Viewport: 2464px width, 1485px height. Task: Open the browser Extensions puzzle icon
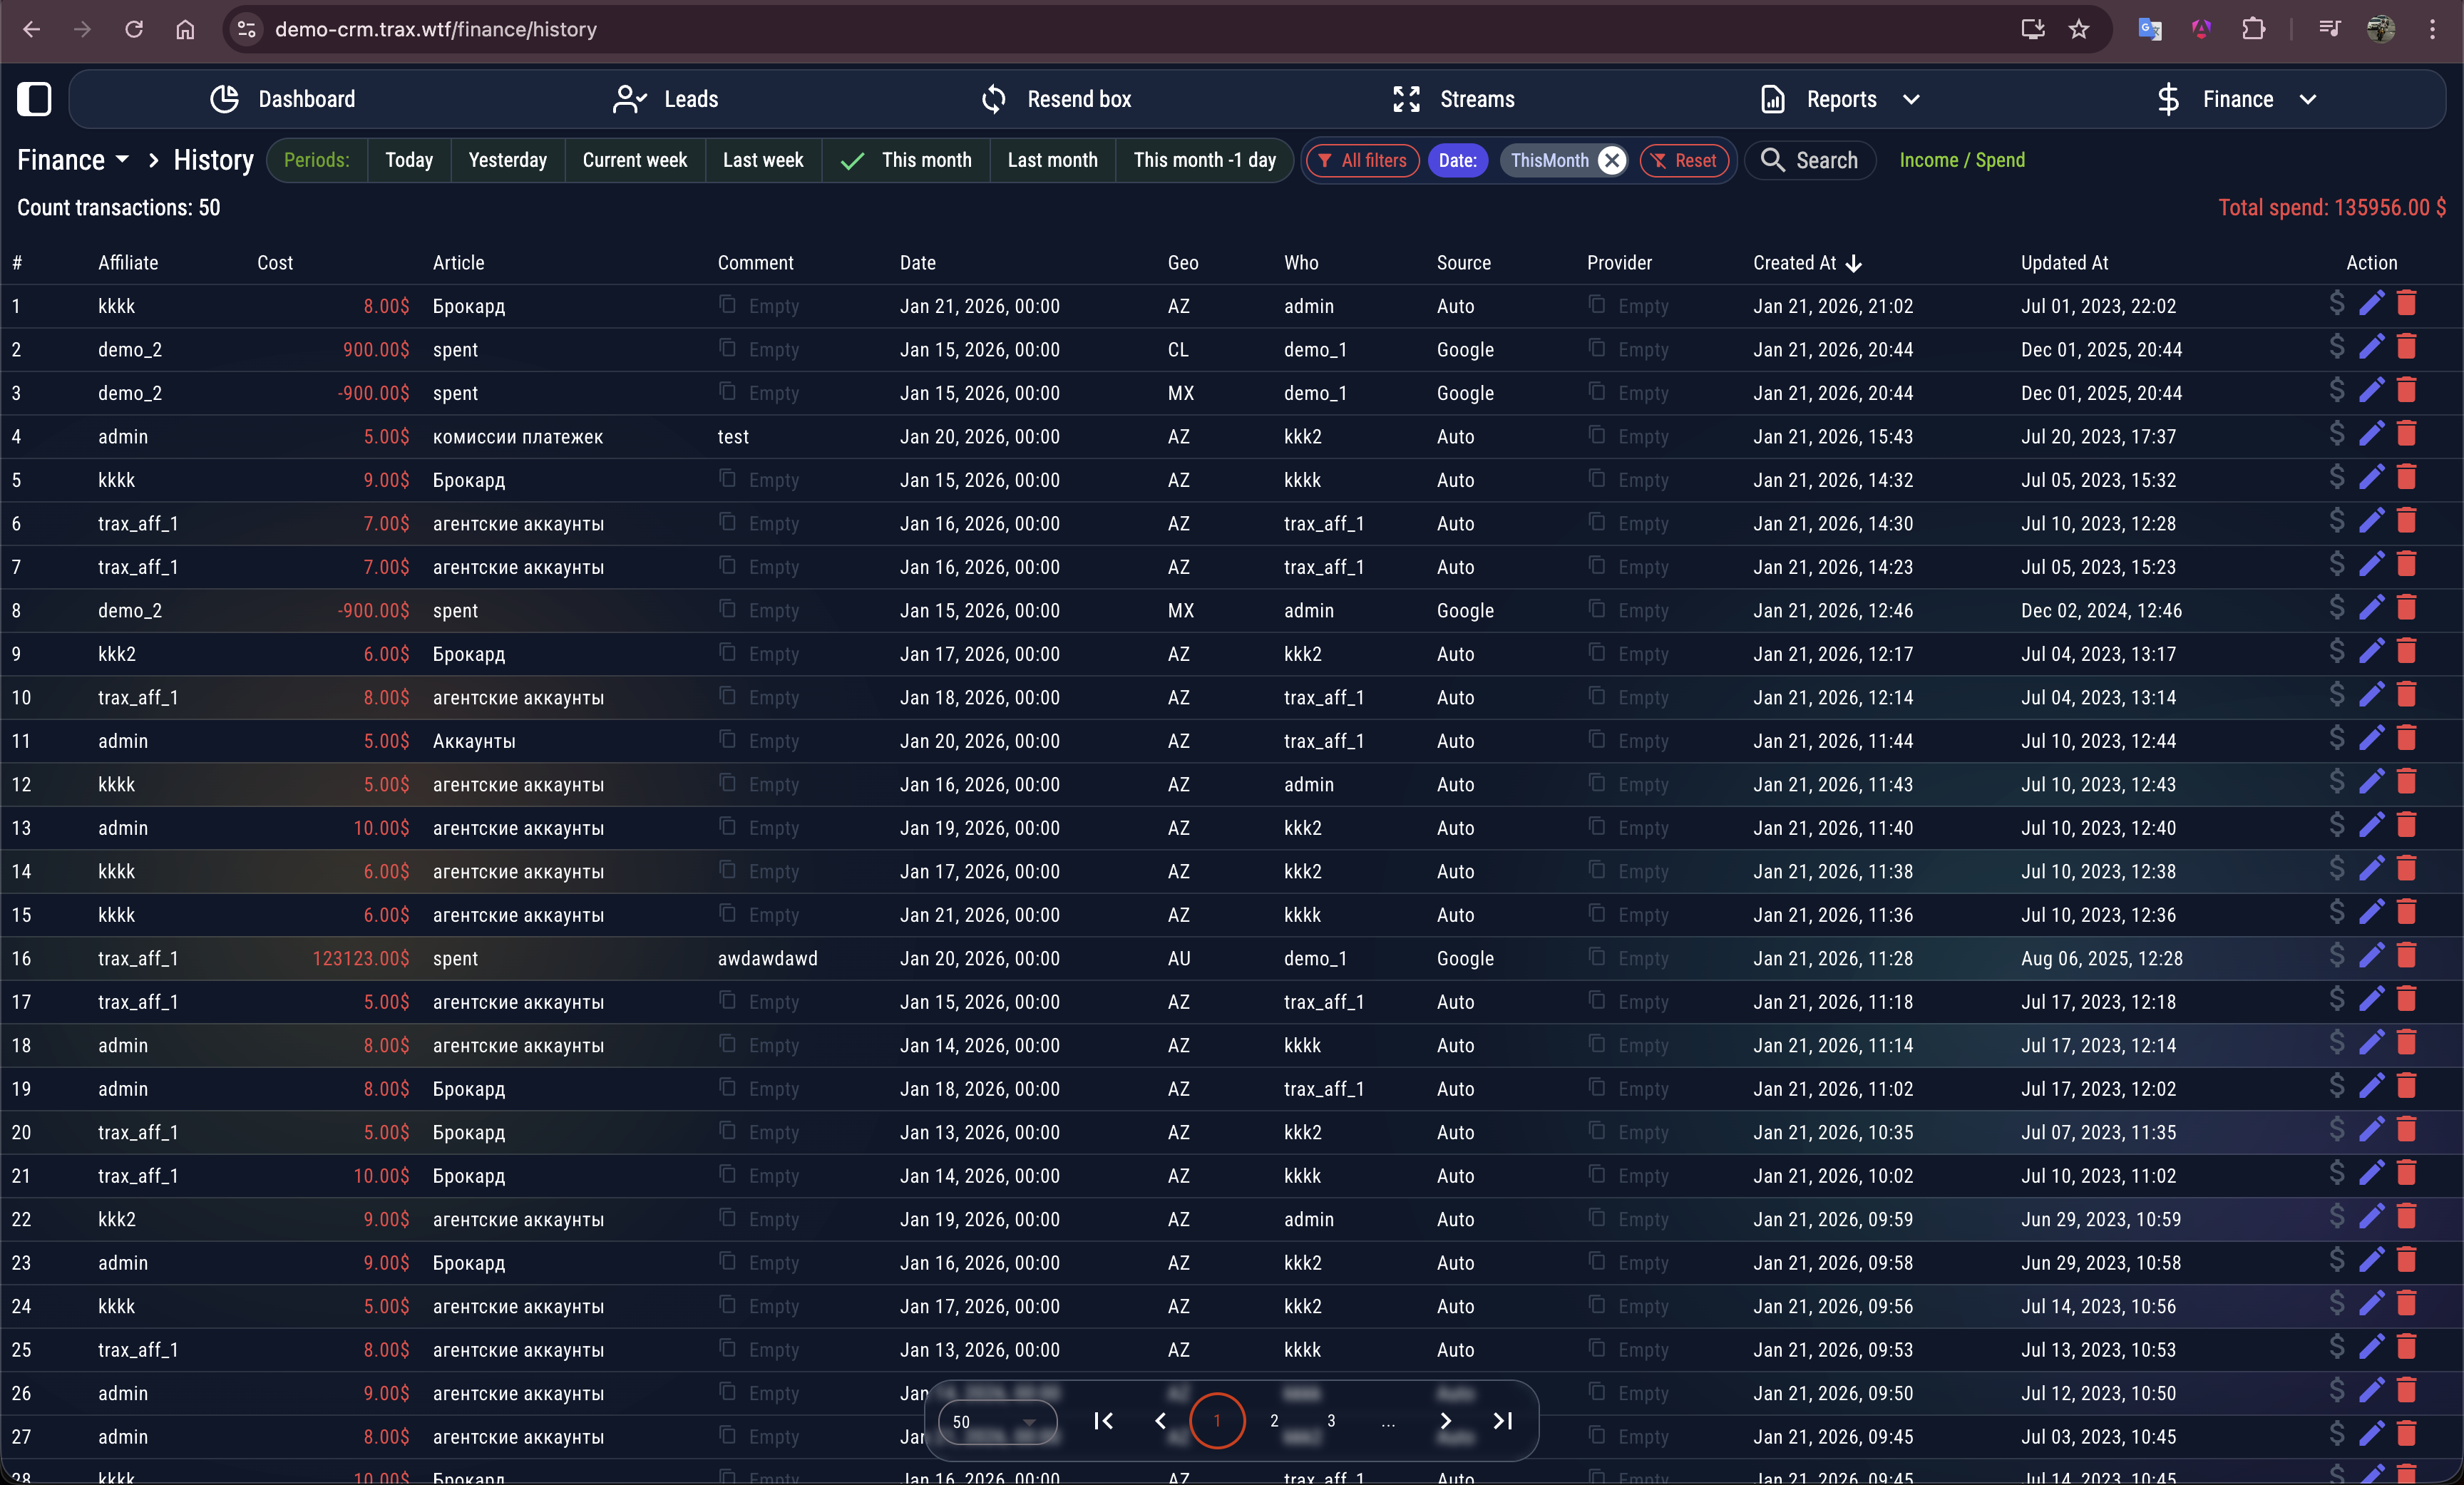(x=2253, y=29)
